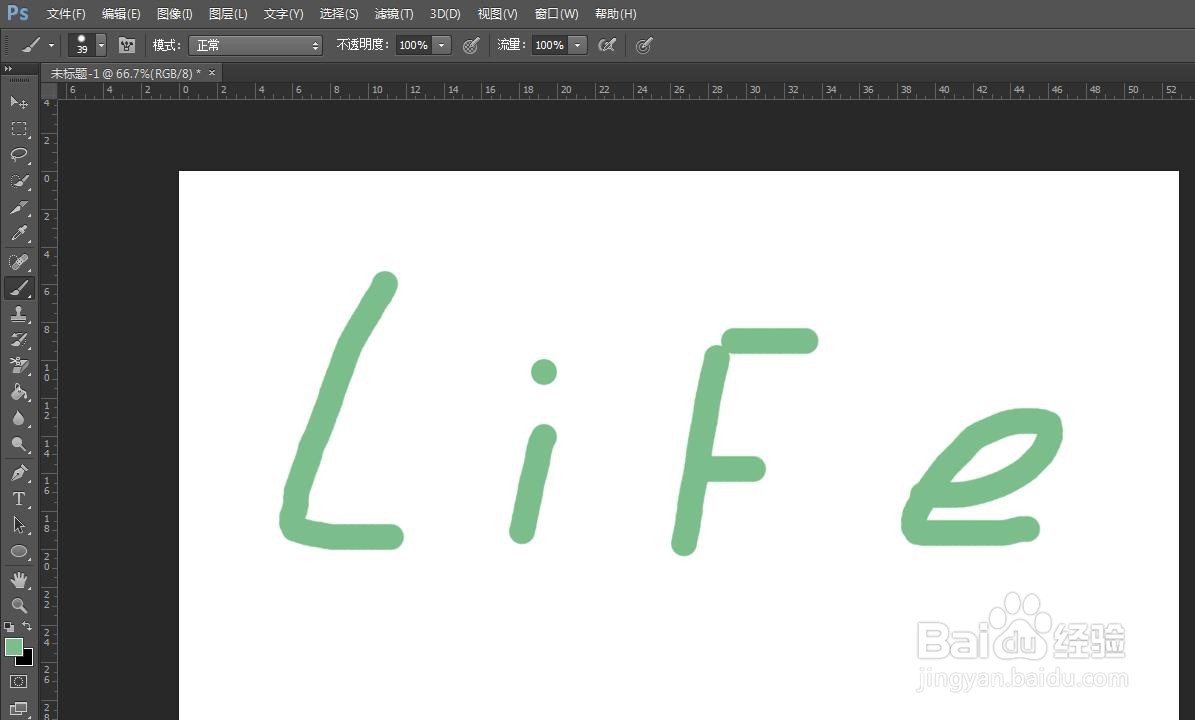The width and height of the screenshot is (1195, 720).
Task: Pick the green foreground color swatch
Action: (13, 647)
